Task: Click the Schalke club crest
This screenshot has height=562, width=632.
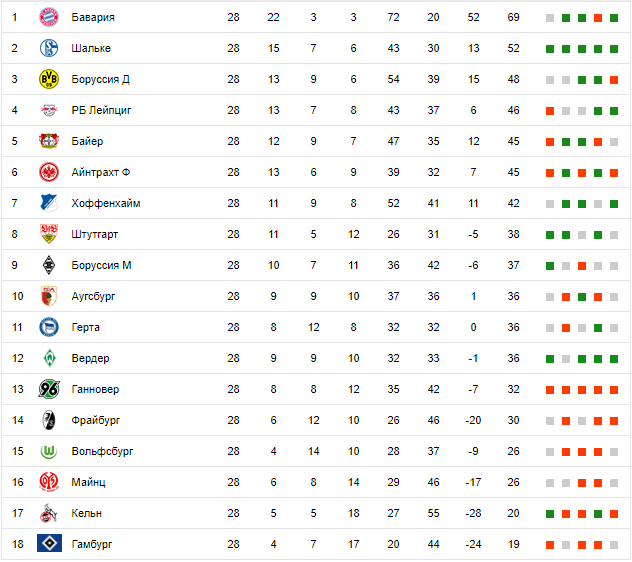Action: pos(48,48)
